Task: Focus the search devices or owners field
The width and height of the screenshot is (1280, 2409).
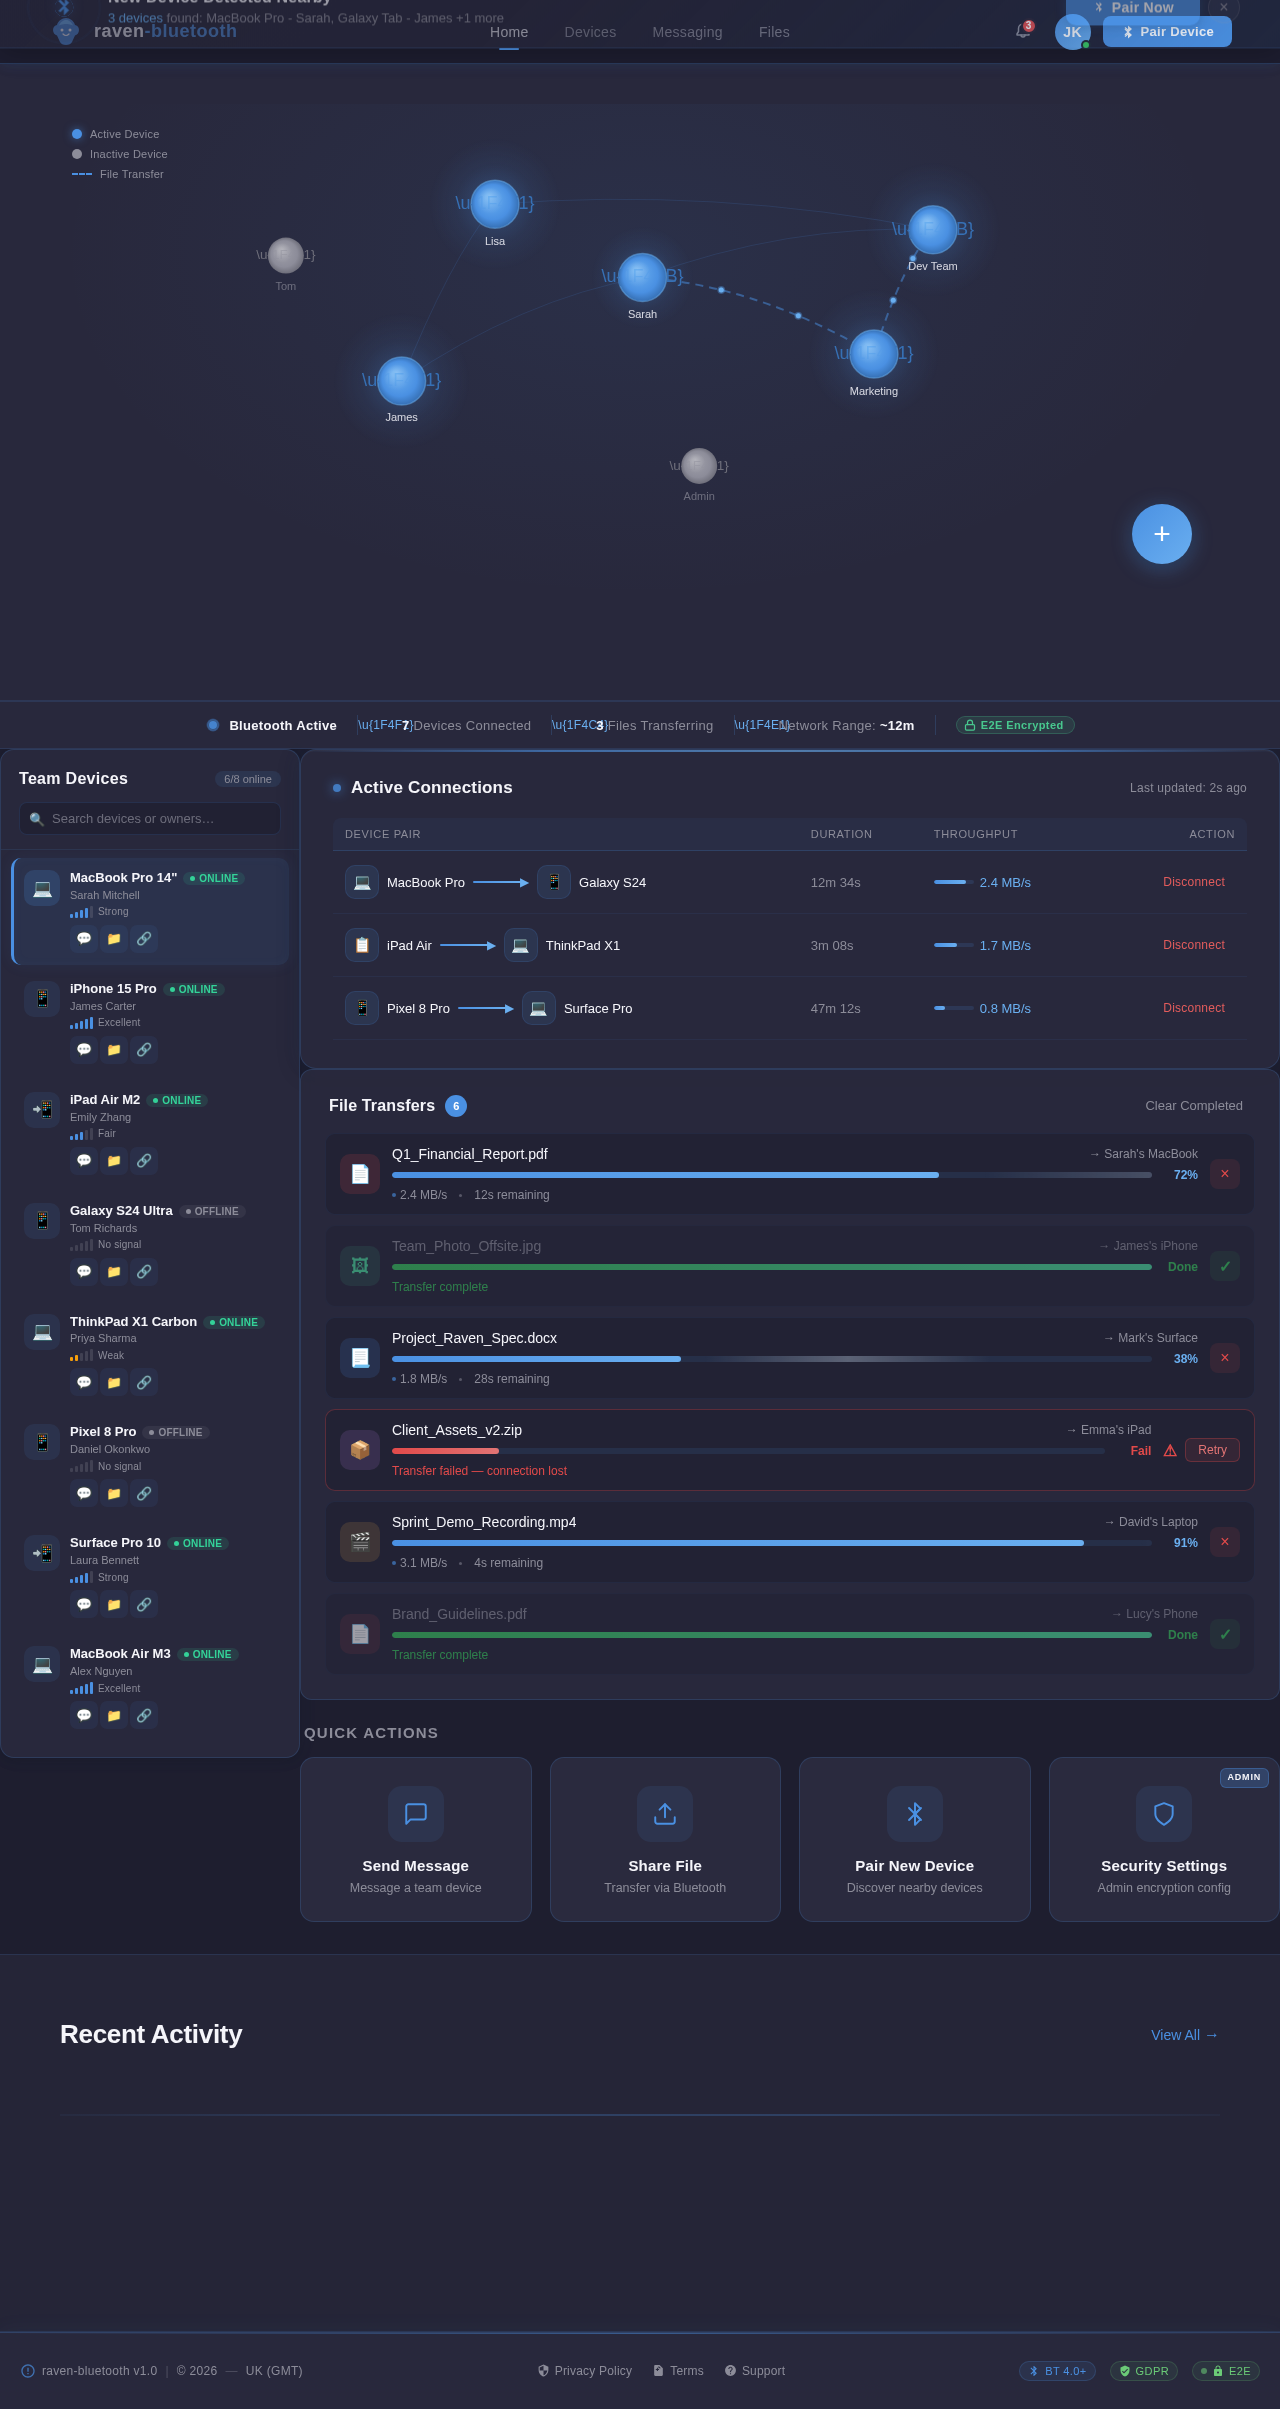Action: tap(150, 819)
